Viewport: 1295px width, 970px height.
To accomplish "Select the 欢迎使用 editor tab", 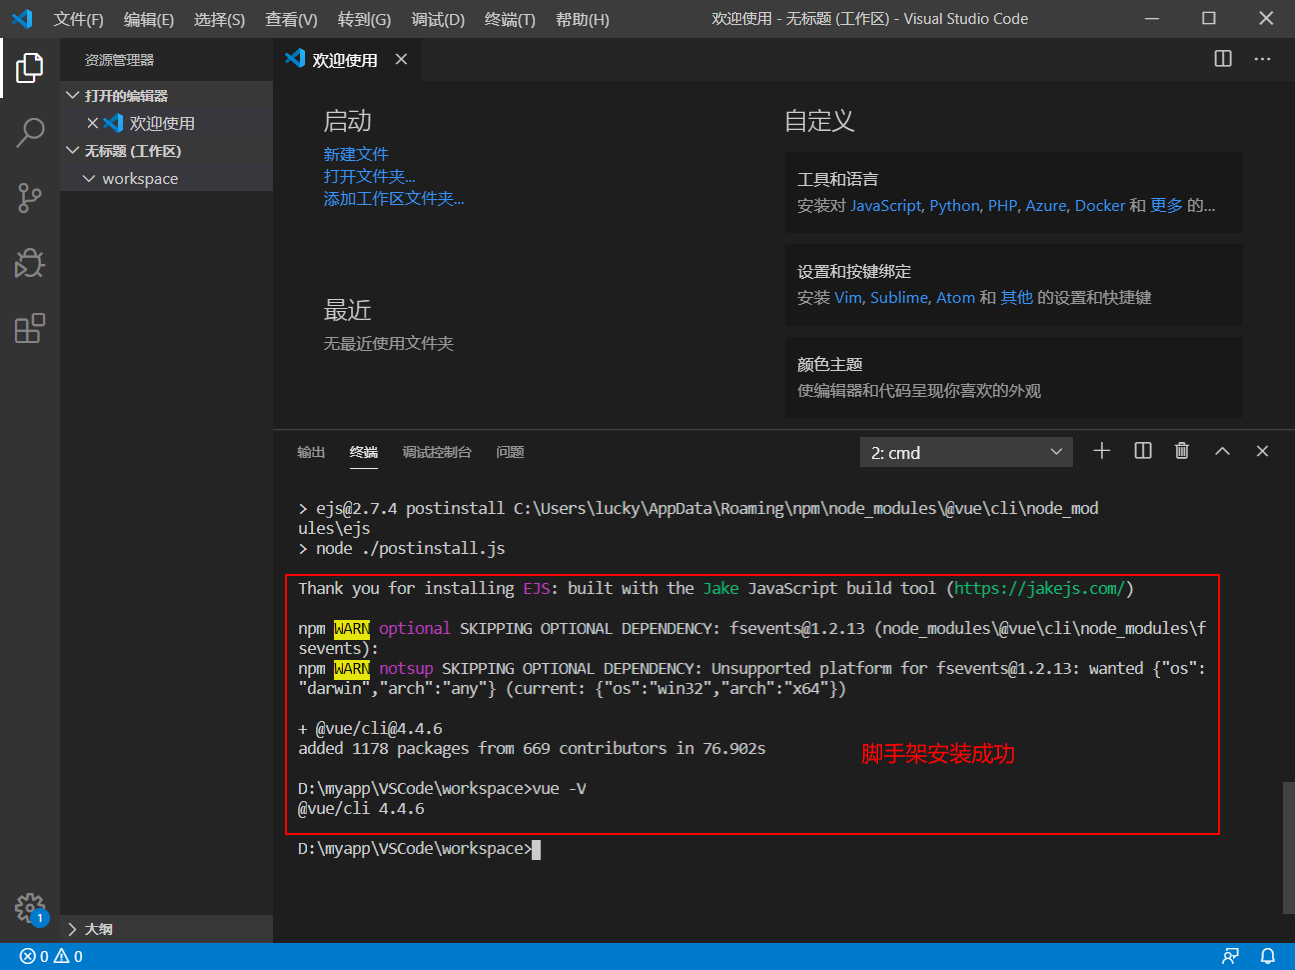I will [345, 60].
